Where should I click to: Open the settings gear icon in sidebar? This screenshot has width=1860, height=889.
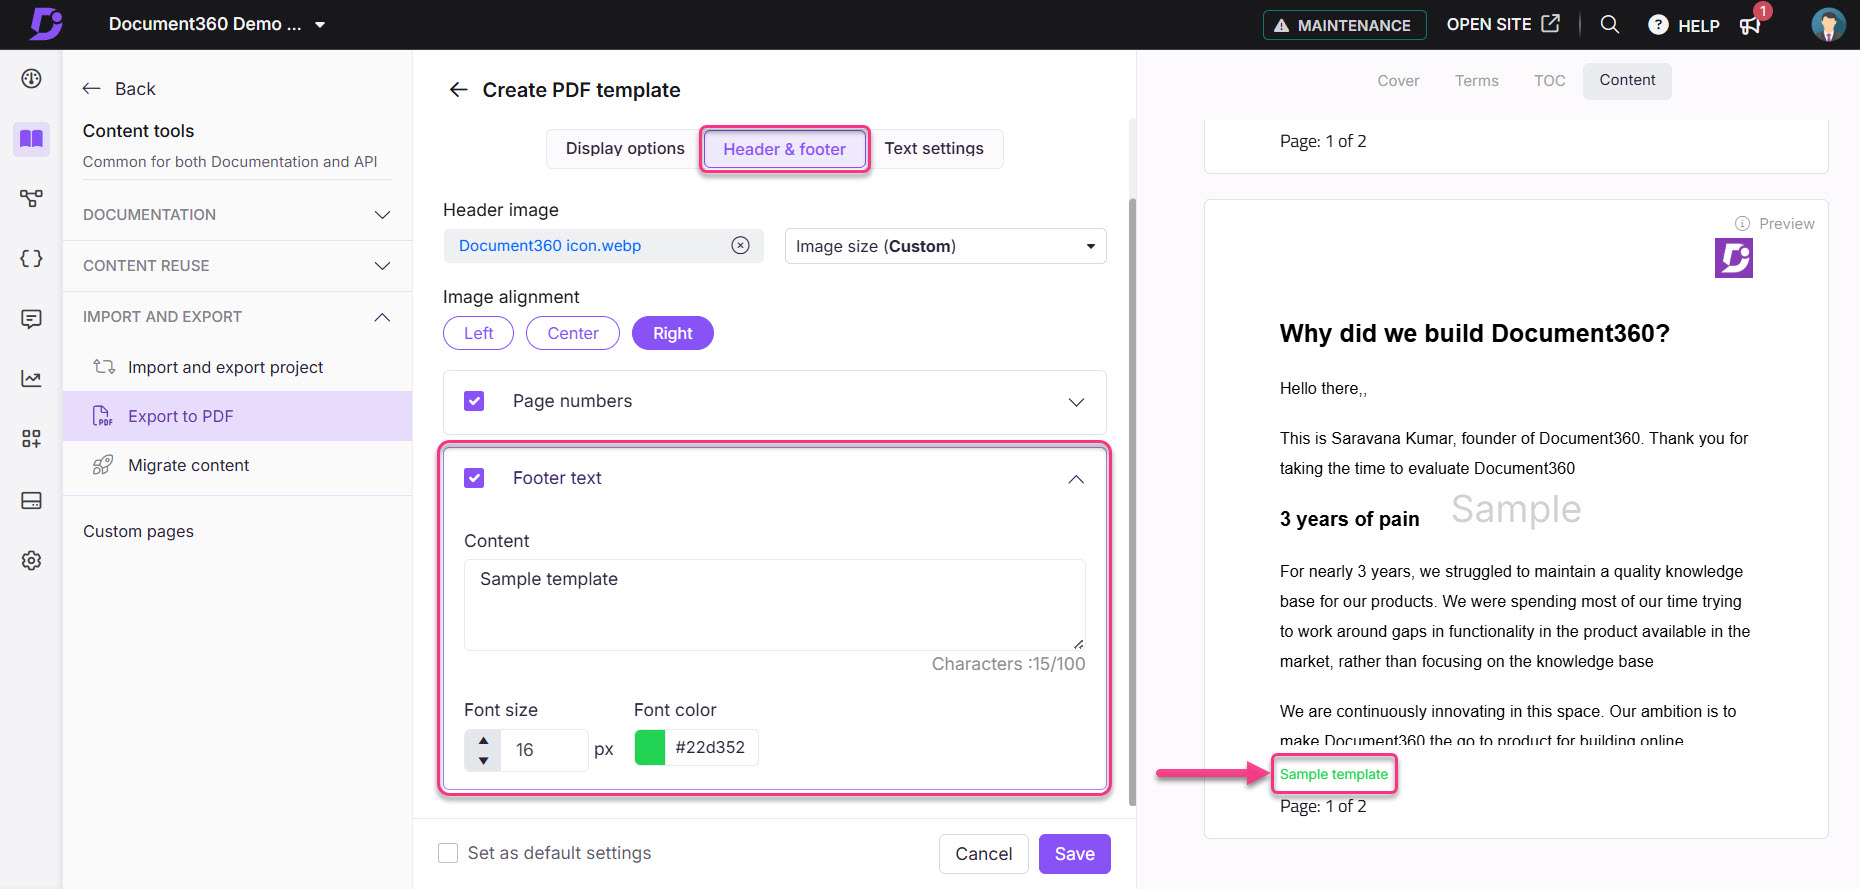point(32,560)
